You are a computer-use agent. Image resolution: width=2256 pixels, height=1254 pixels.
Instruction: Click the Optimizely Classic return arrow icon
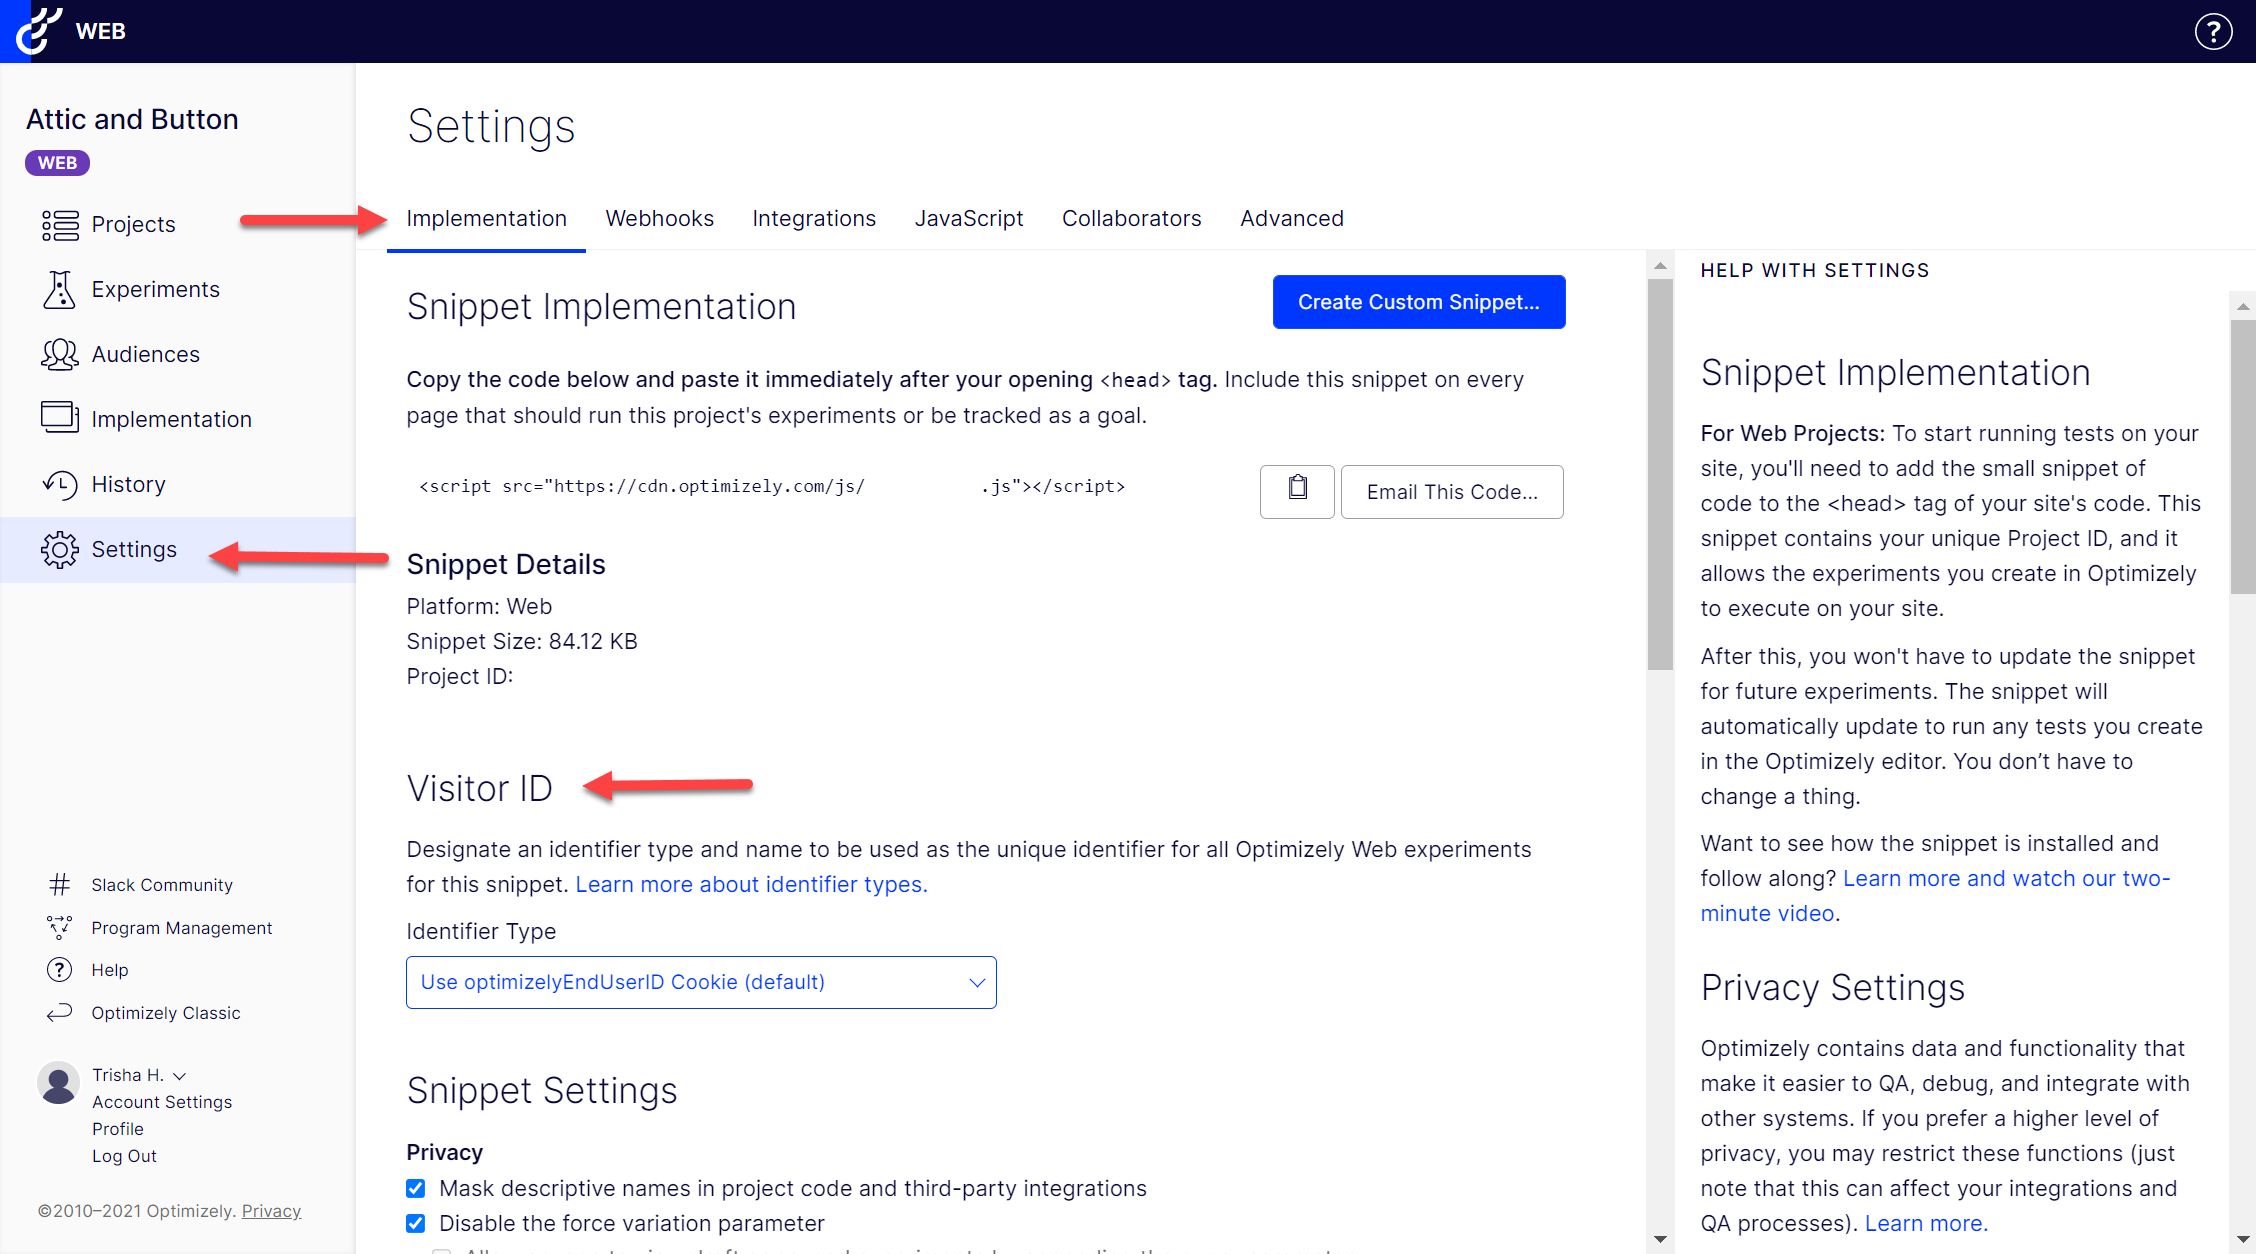point(60,1012)
